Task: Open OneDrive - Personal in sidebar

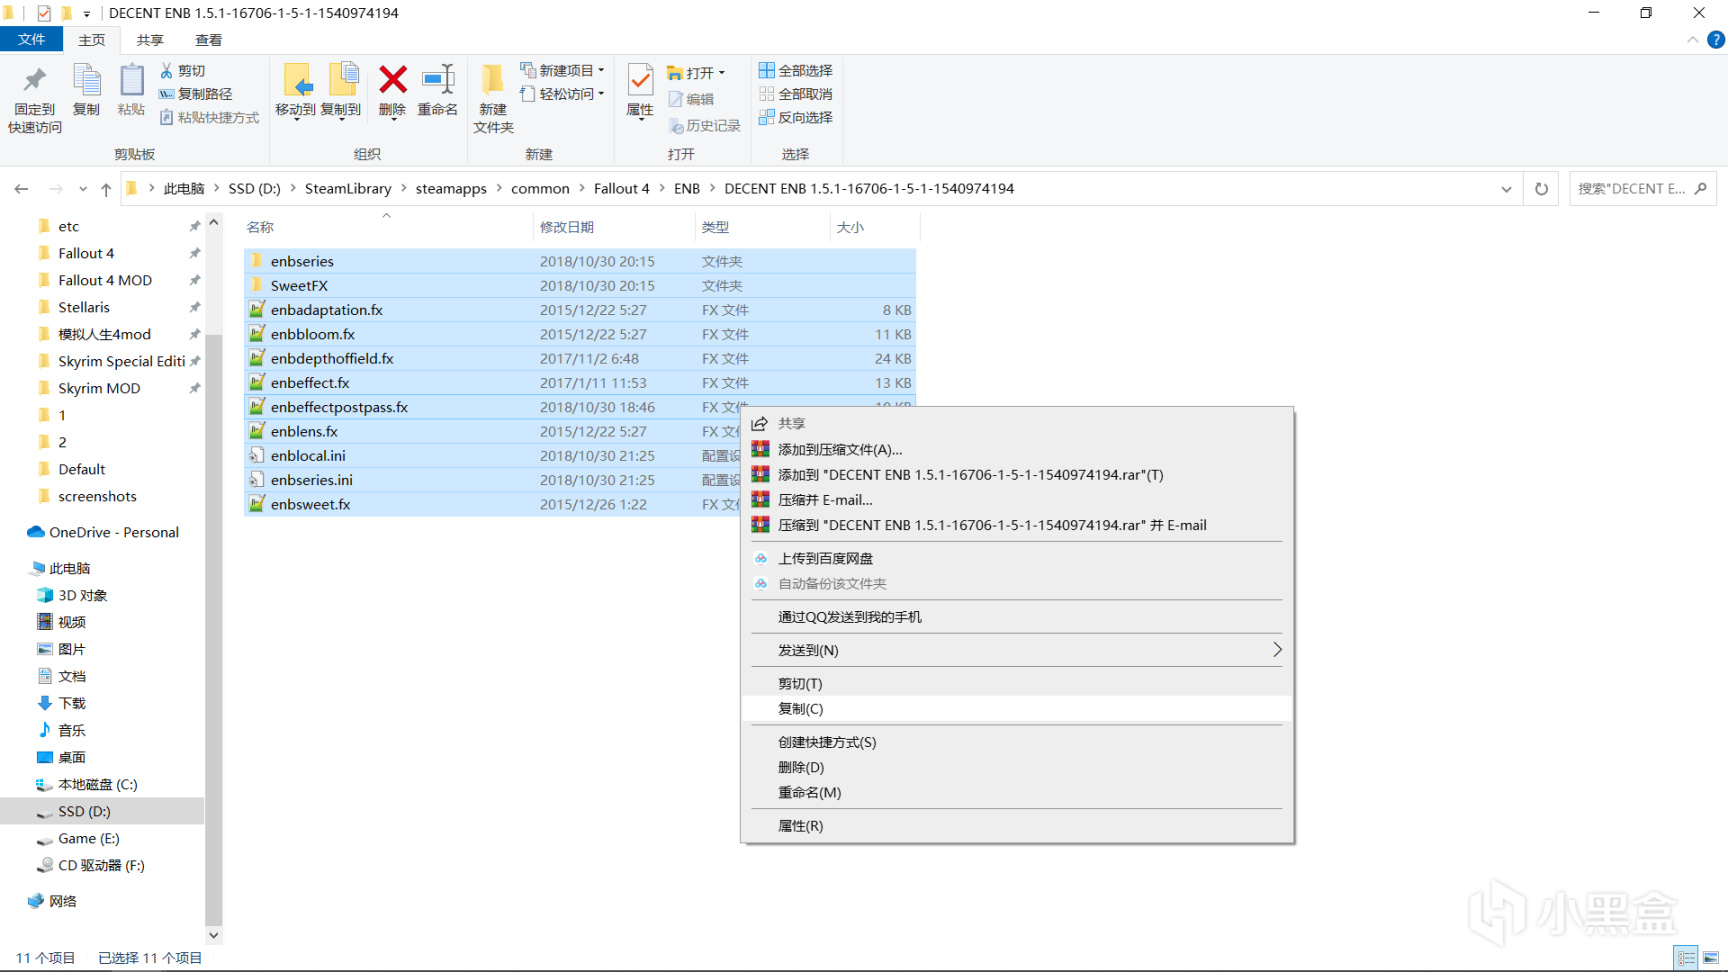Action: (114, 532)
